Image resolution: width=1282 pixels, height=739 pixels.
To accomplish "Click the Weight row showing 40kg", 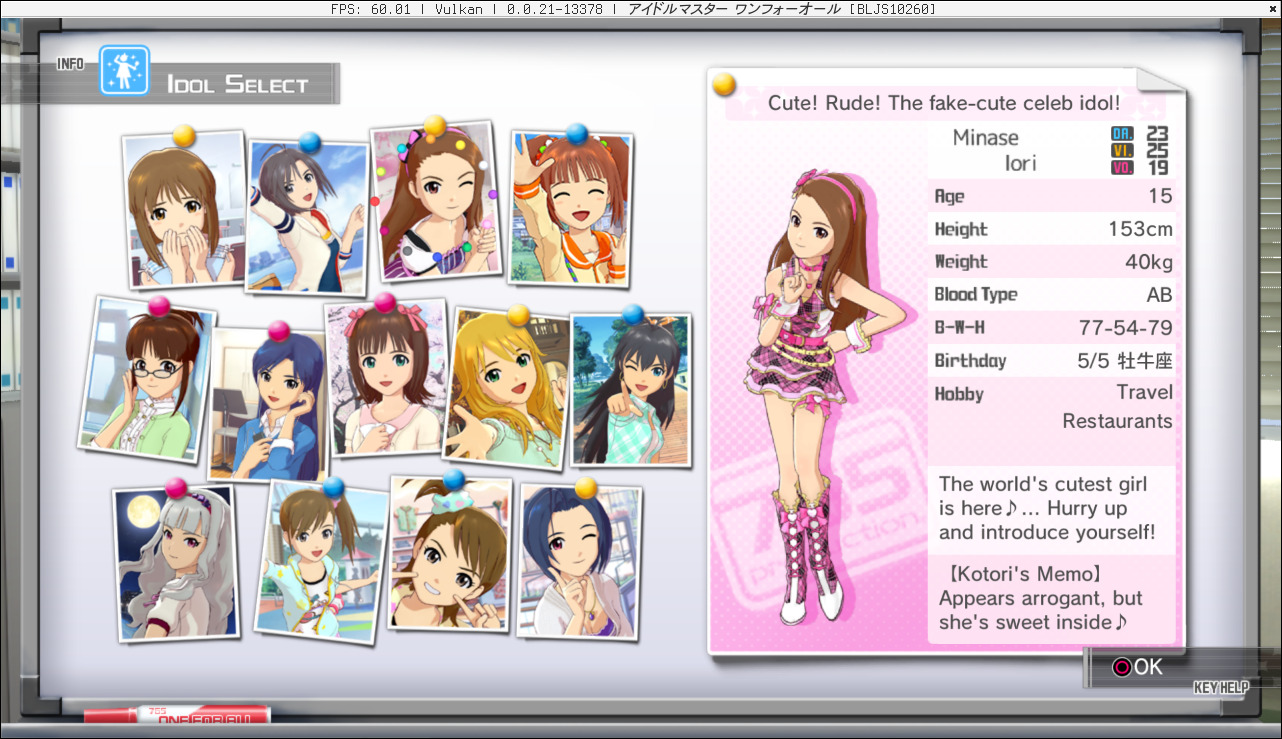I will point(1053,262).
